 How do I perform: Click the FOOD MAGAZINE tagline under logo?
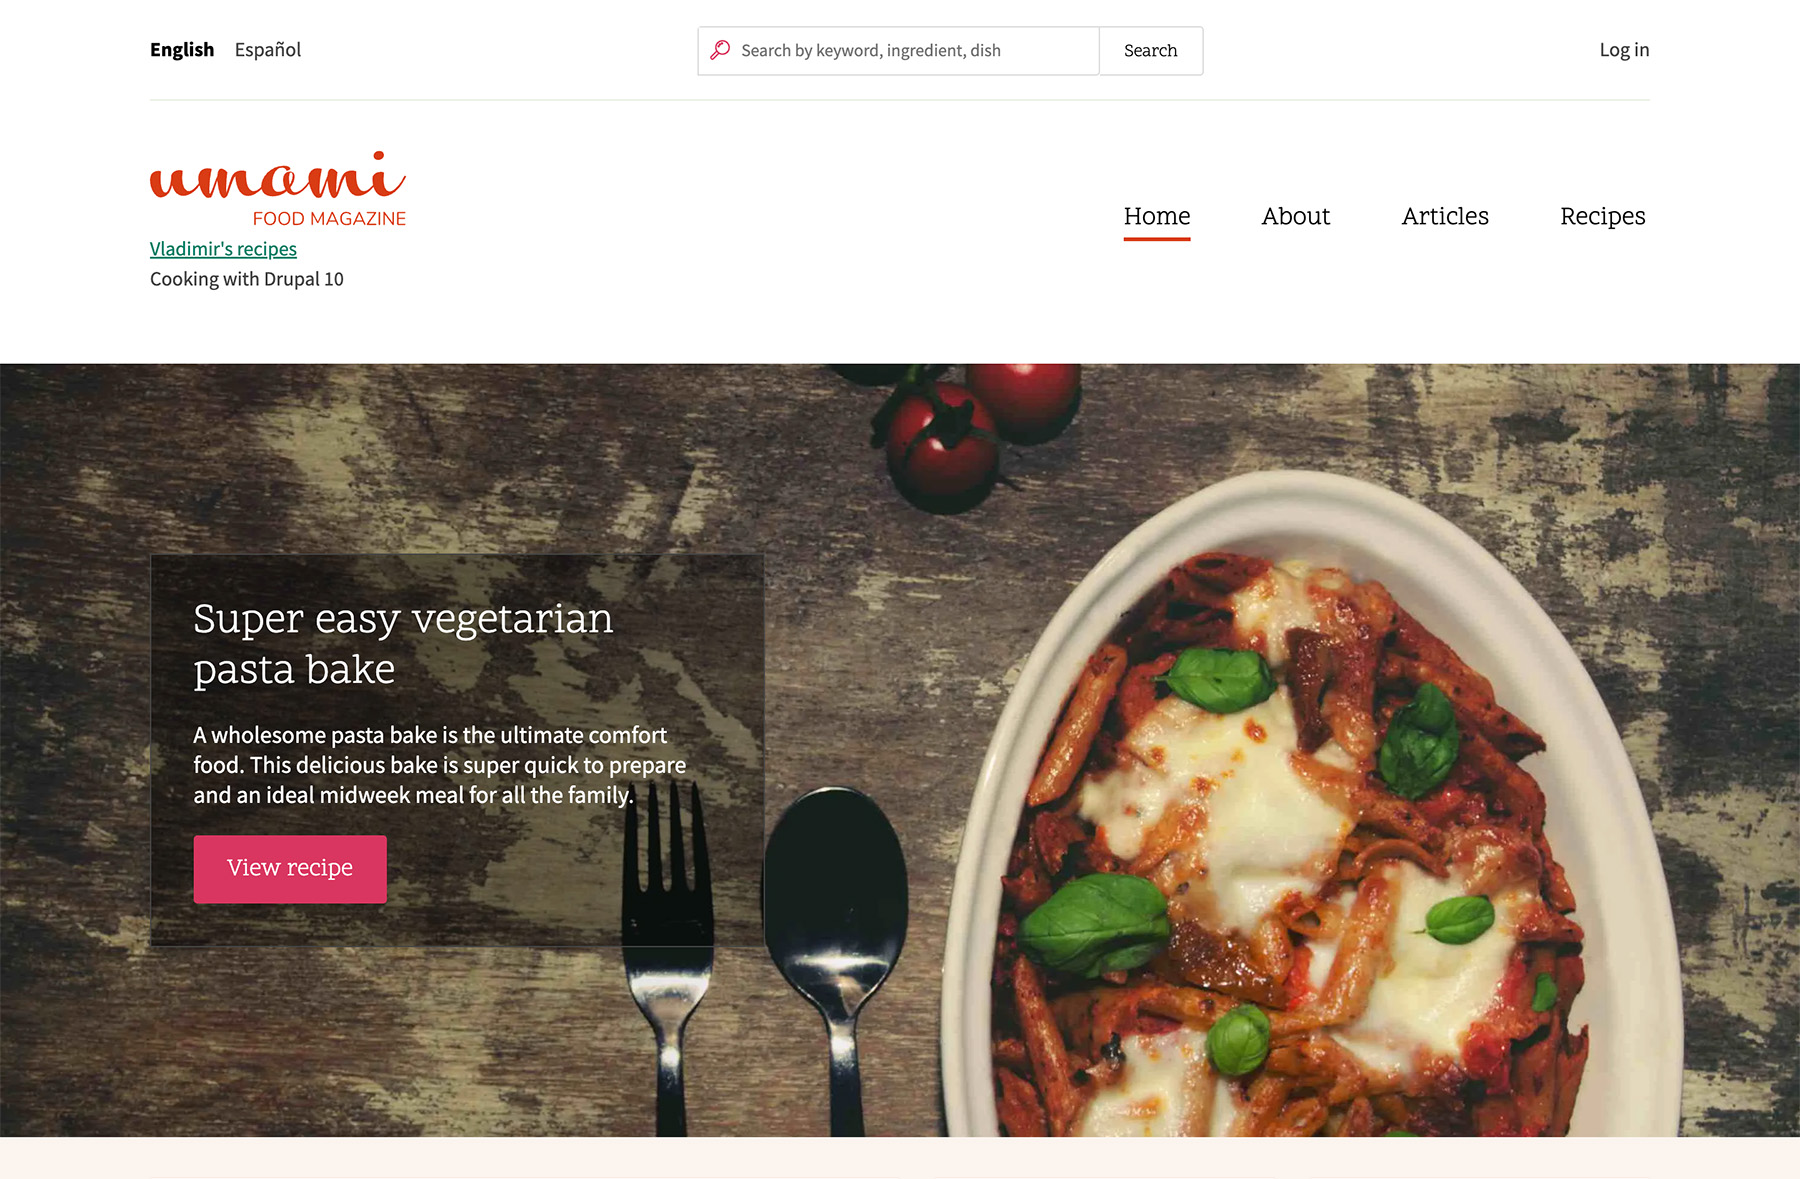[329, 218]
